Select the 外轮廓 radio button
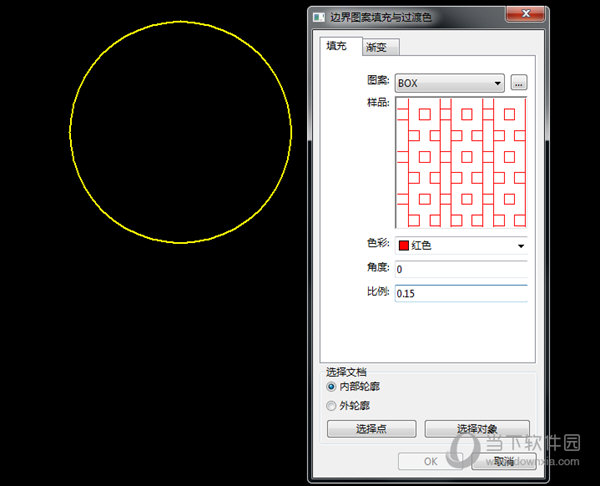The image size is (600, 486). point(331,405)
